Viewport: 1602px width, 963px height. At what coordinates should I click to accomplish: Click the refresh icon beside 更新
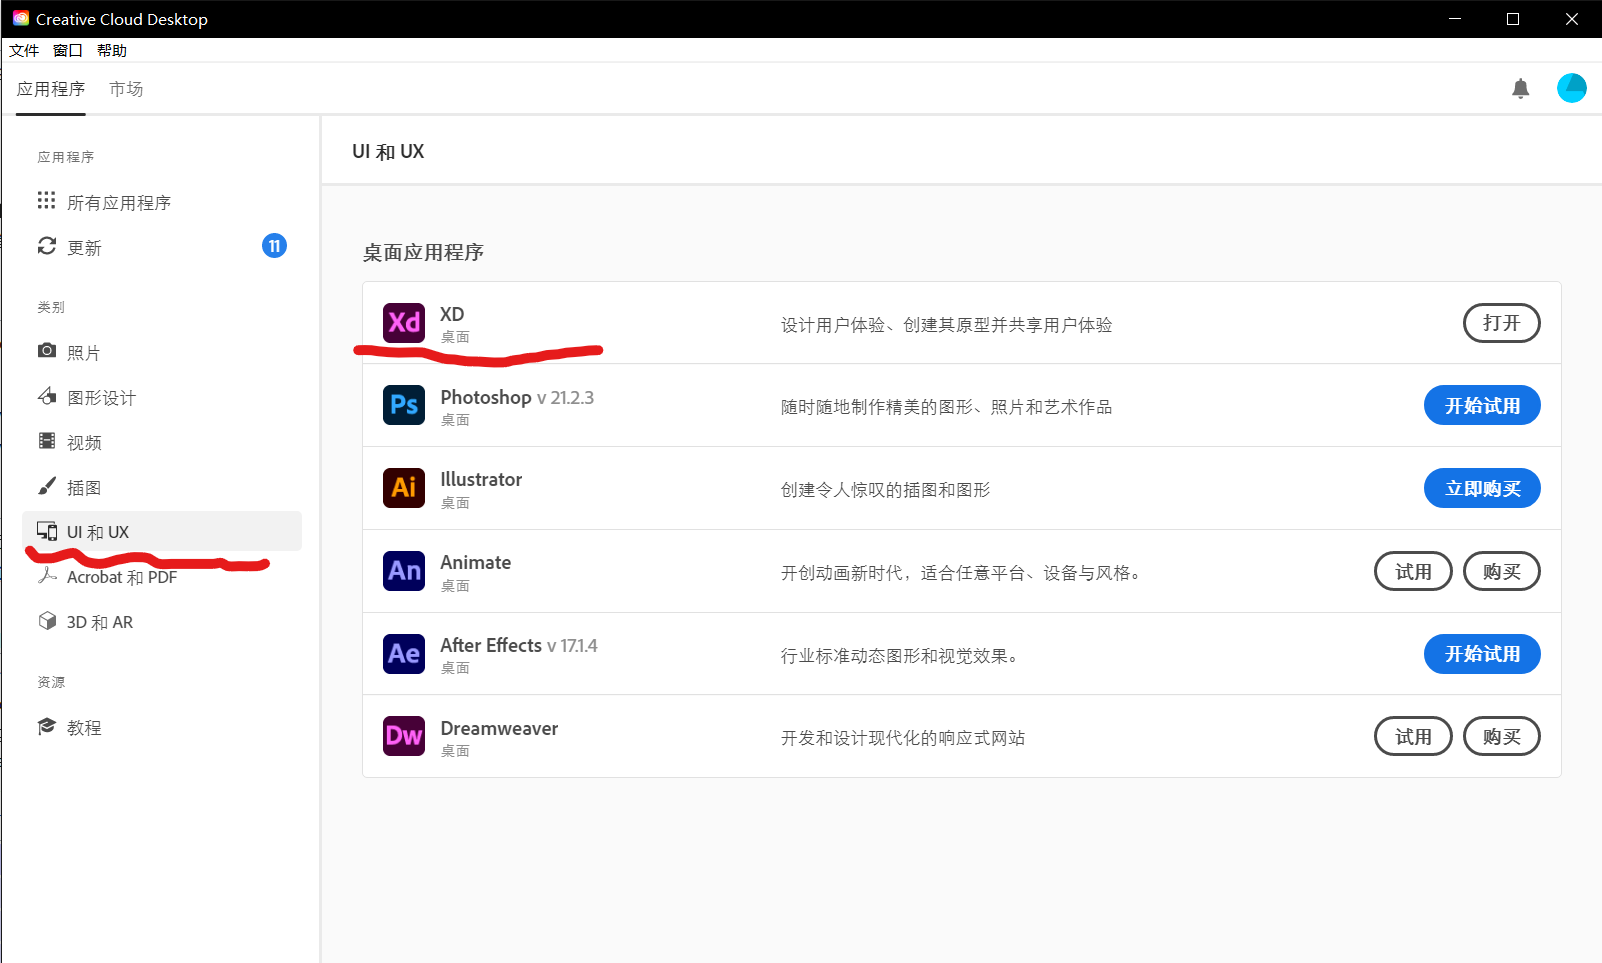(46, 246)
